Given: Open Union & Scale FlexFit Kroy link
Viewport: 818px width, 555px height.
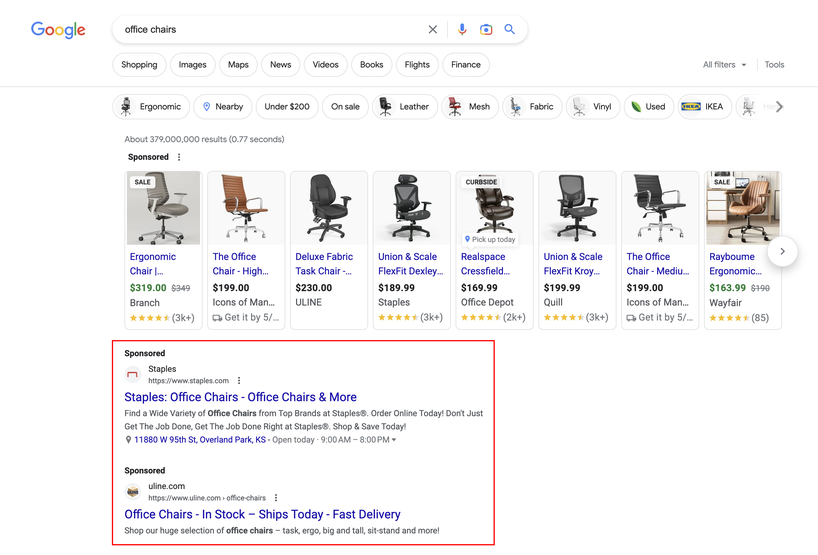Looking at the screenshot, I should click(x=573, y=264).
